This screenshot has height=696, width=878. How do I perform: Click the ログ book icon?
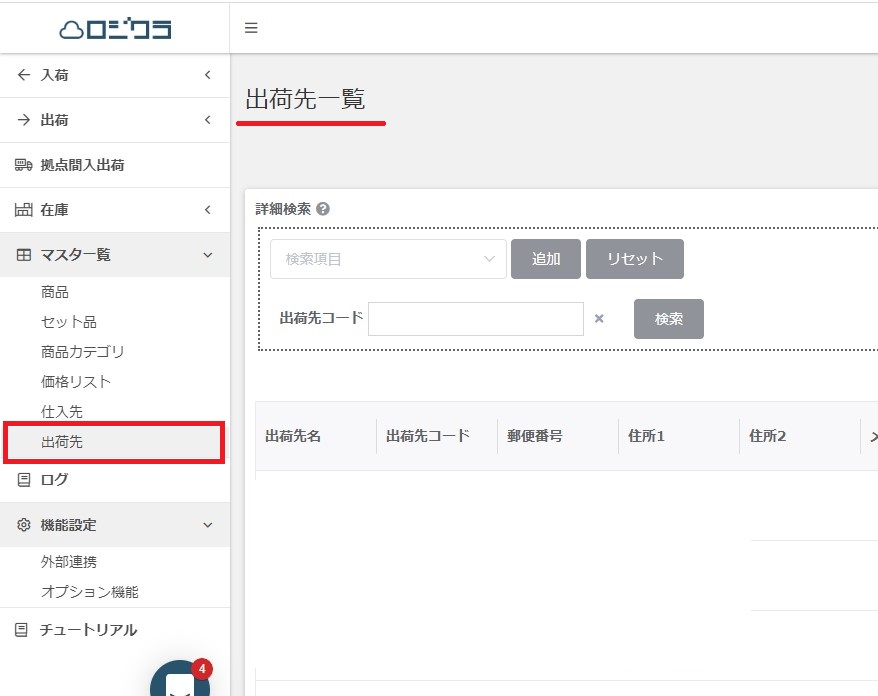tap(24, 480)
